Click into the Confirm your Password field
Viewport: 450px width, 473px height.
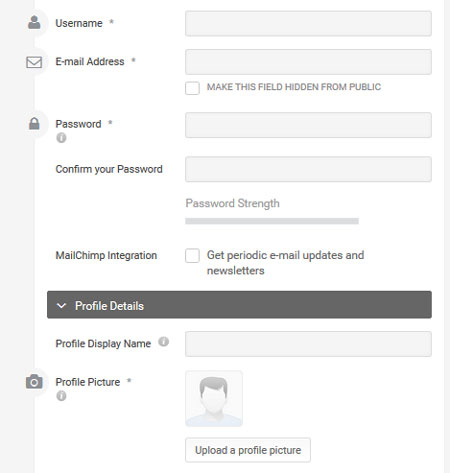tap(308, 169)
